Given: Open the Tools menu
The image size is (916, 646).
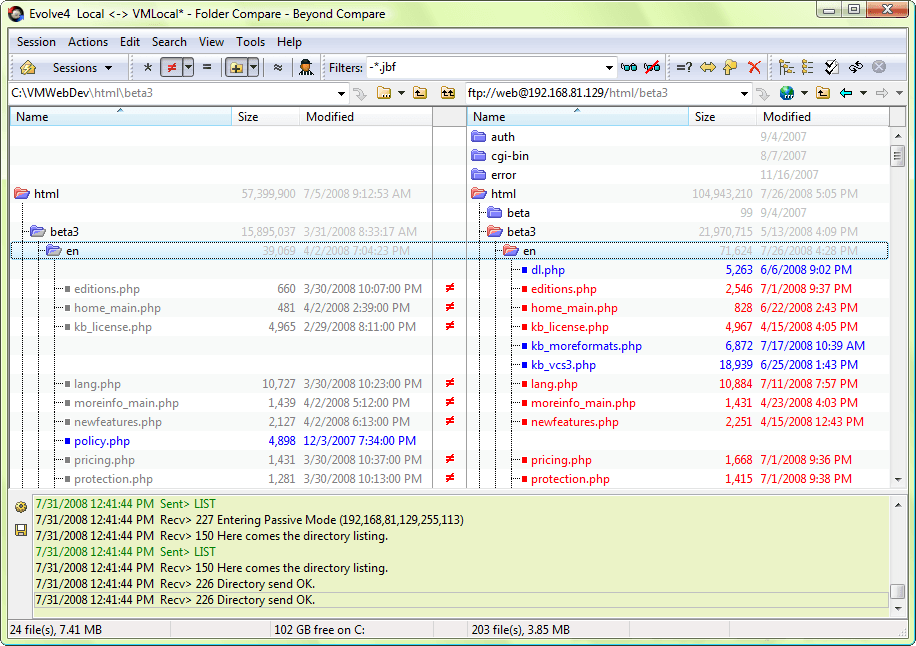Looking at the screenshot, I should coord(251,42).
